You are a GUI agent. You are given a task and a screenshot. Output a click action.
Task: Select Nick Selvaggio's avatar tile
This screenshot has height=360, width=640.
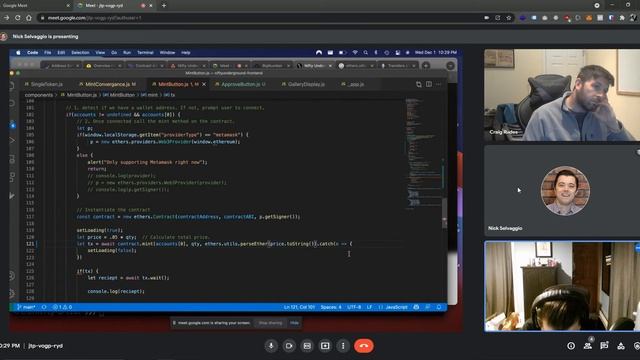(562, 191)
